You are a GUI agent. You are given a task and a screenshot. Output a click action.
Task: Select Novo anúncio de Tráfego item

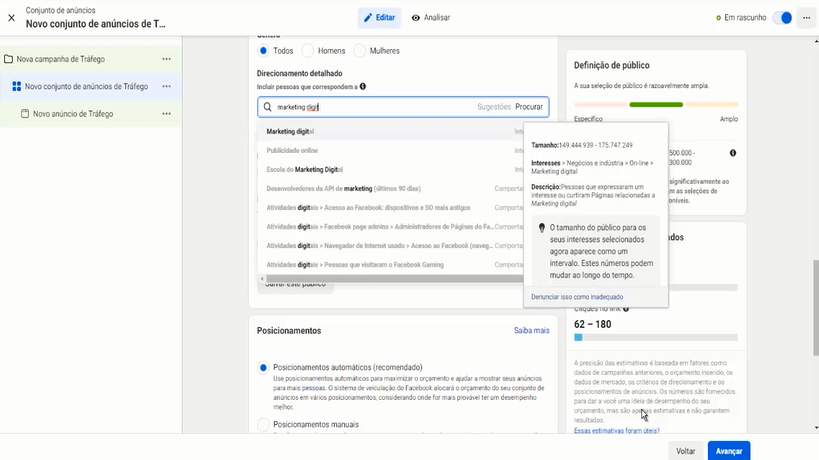pos(73,113)
